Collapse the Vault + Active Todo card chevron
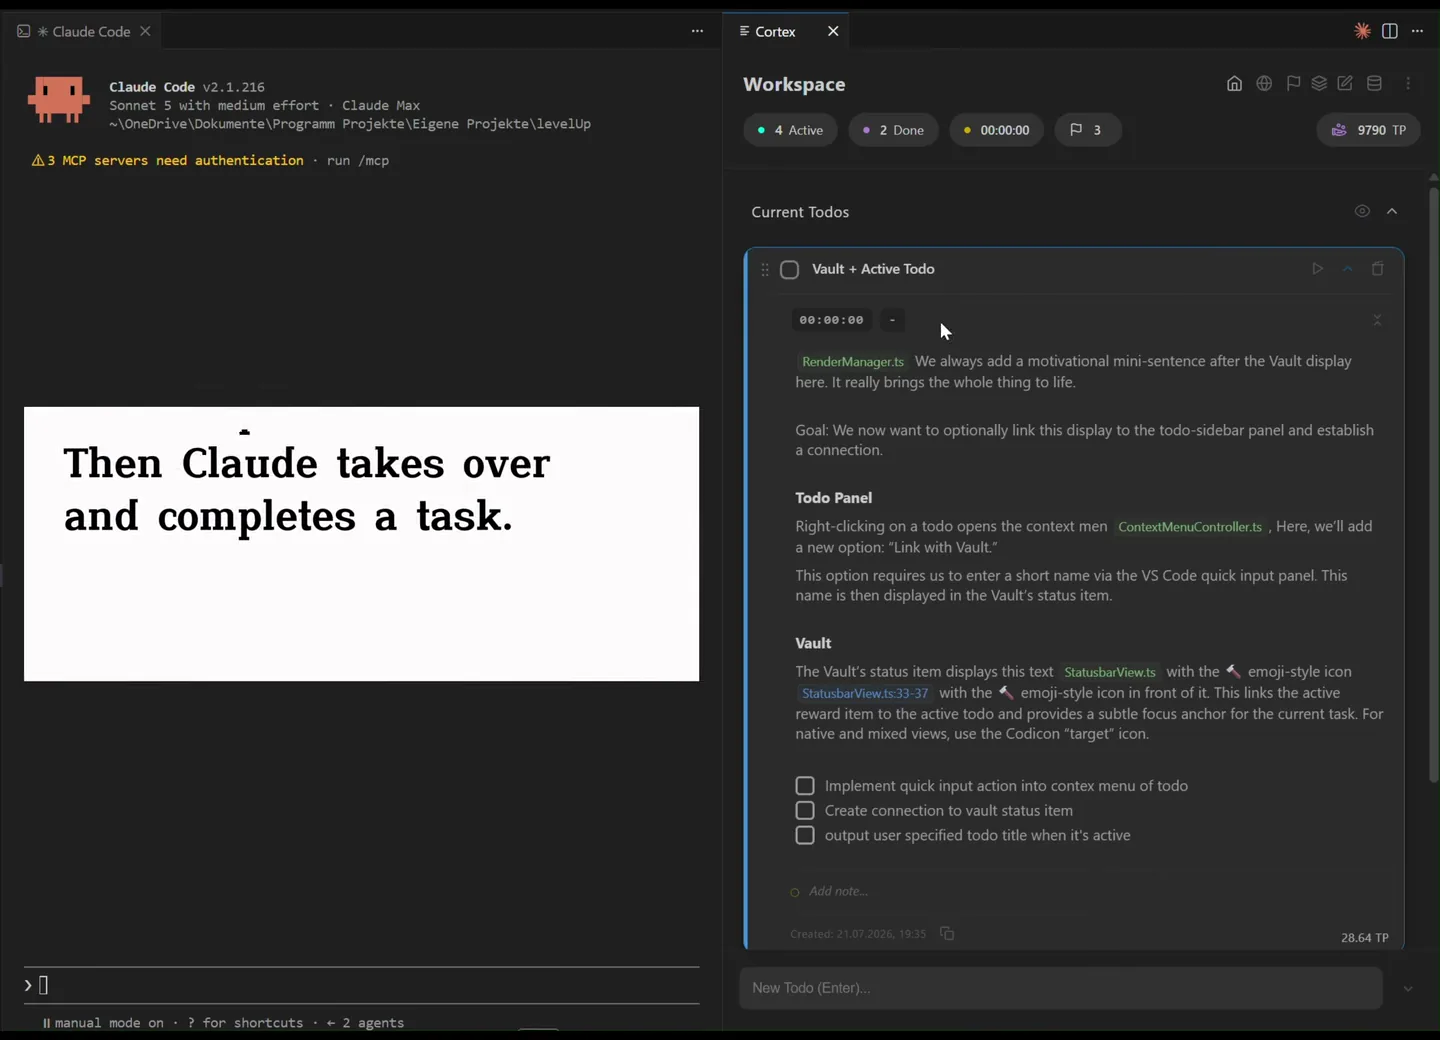Image resolution: width=1440 pixels, height=1040 pixels. [1347, 269]
